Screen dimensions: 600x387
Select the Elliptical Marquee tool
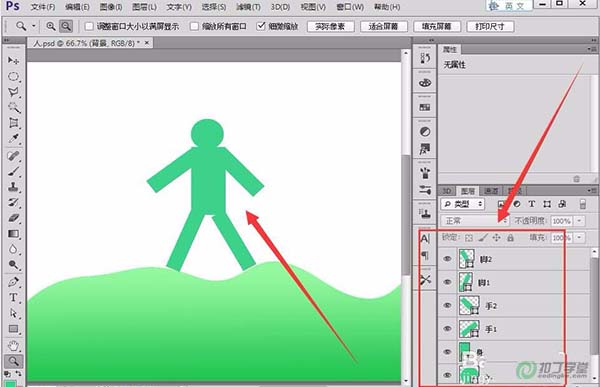[13, 76]
